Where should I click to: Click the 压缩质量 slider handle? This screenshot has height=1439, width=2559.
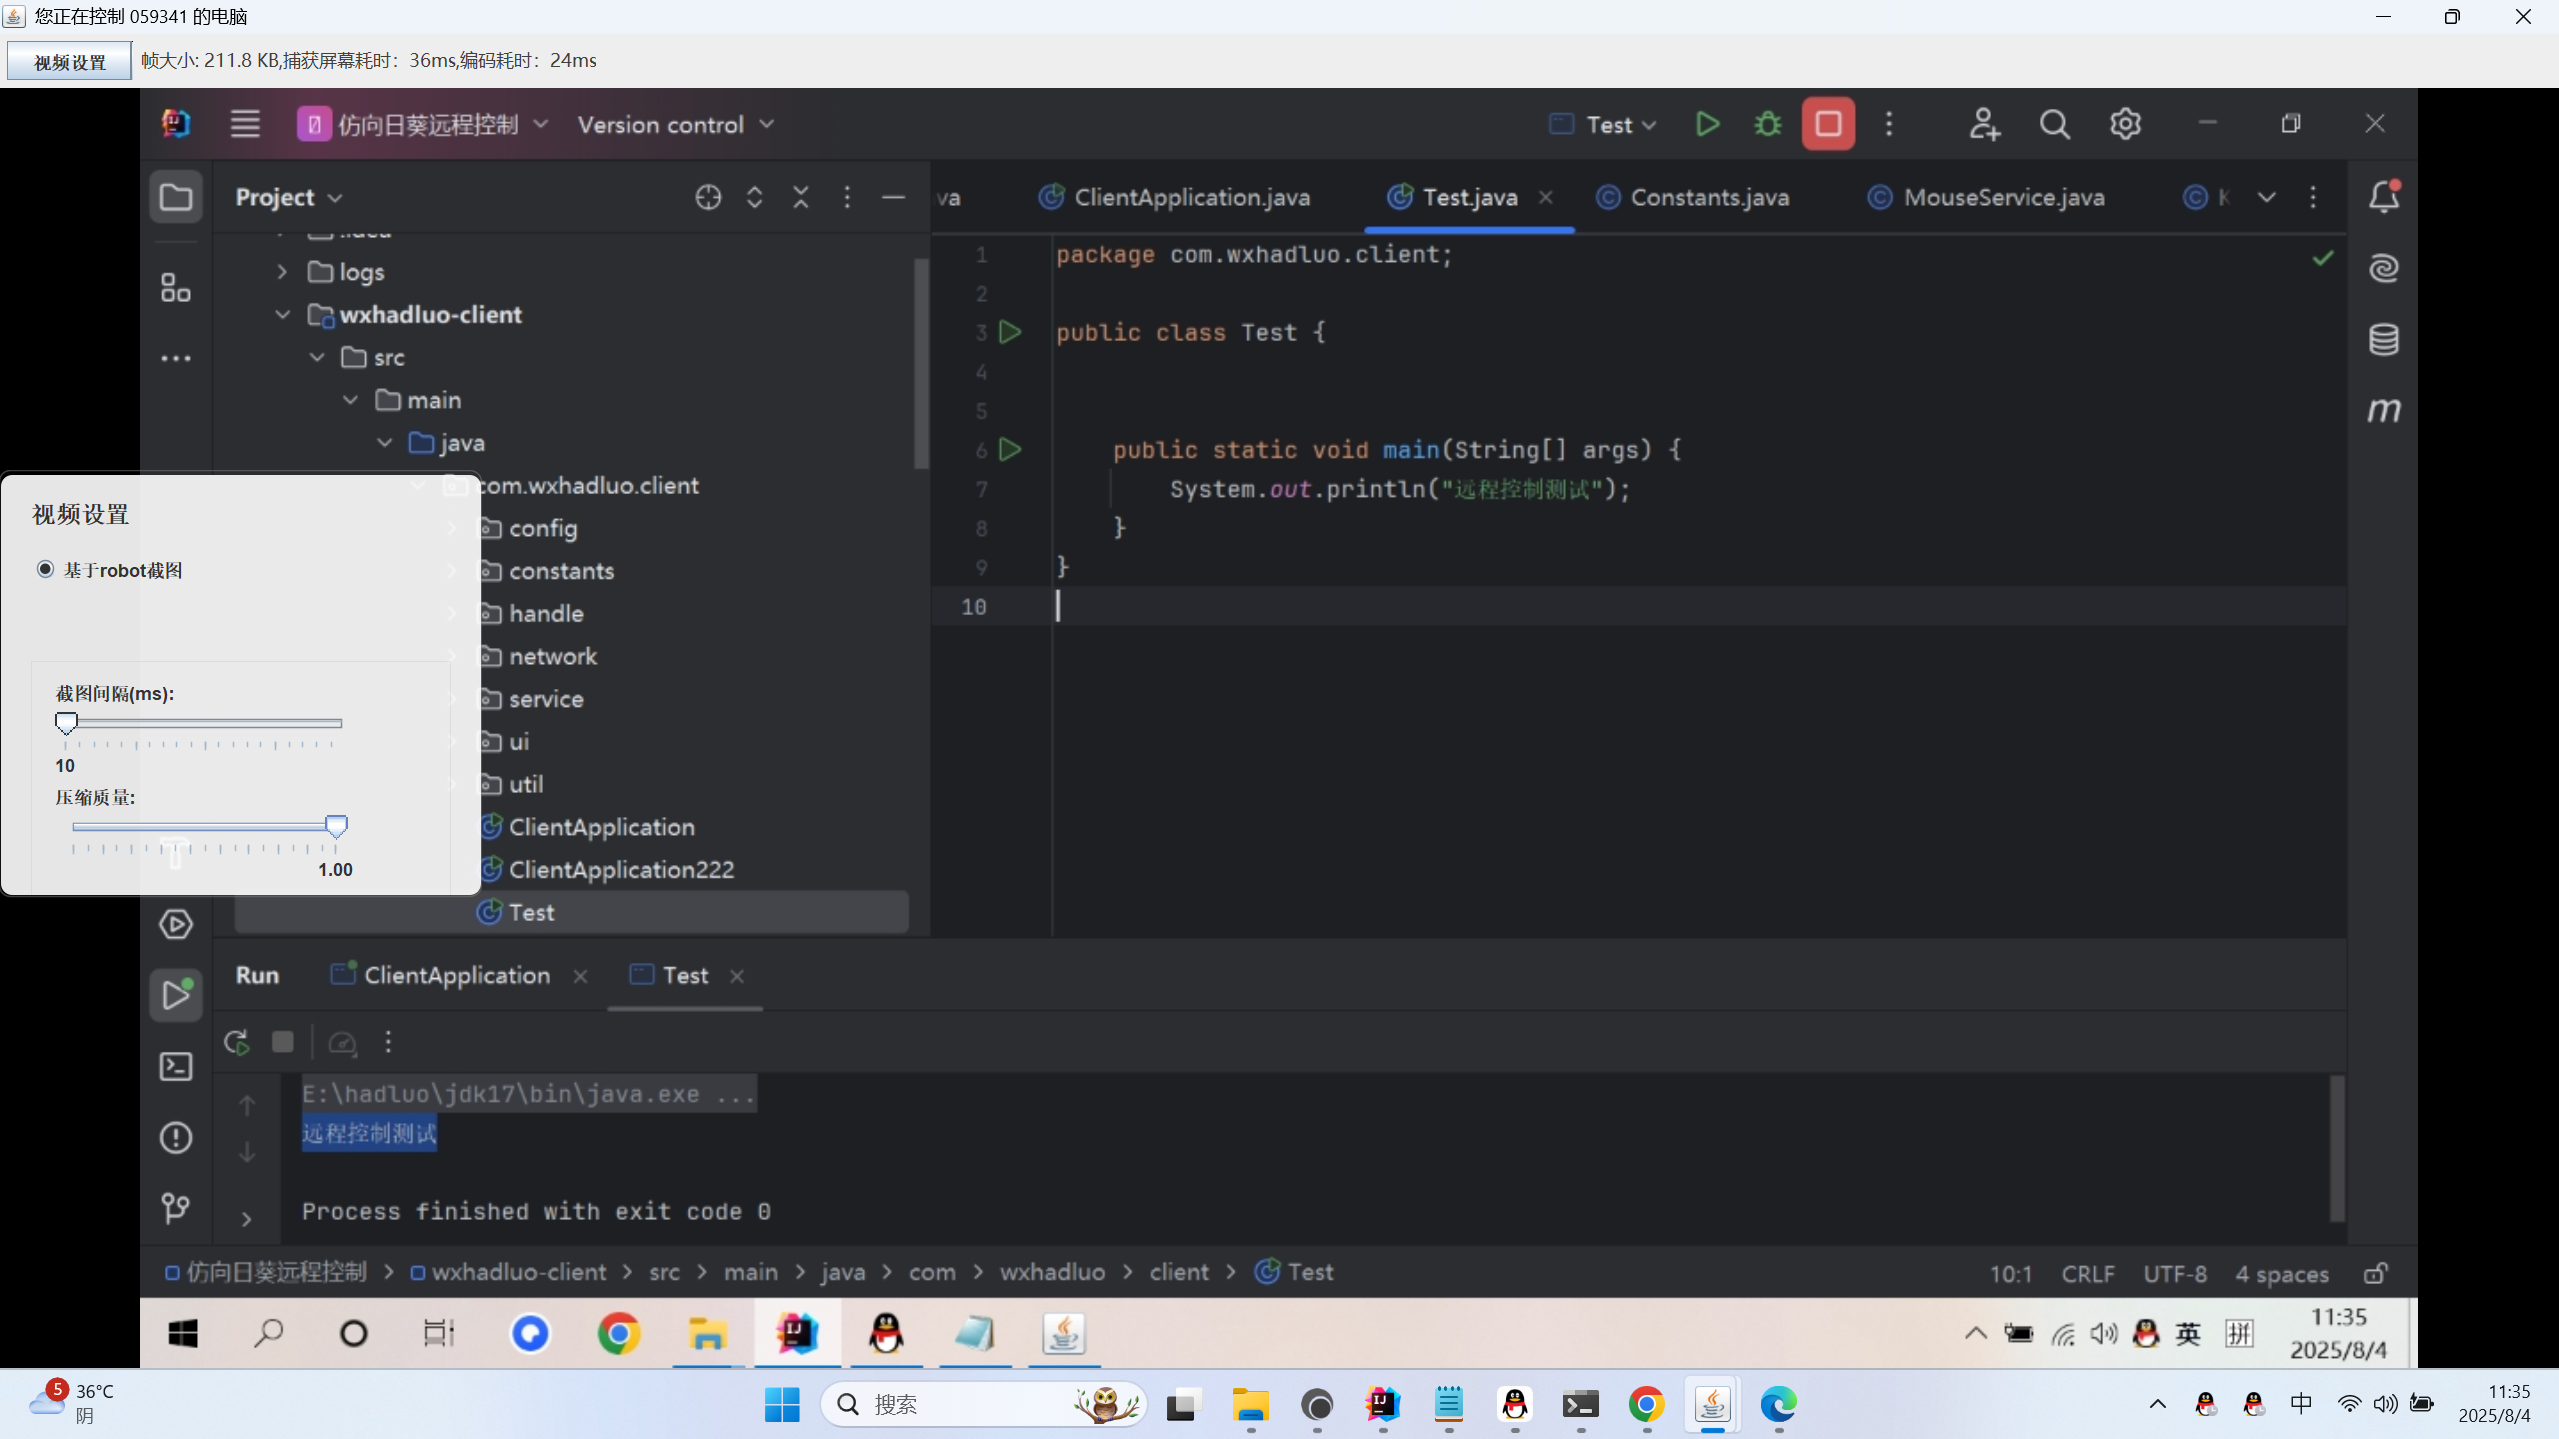click(x=336, y=825)
